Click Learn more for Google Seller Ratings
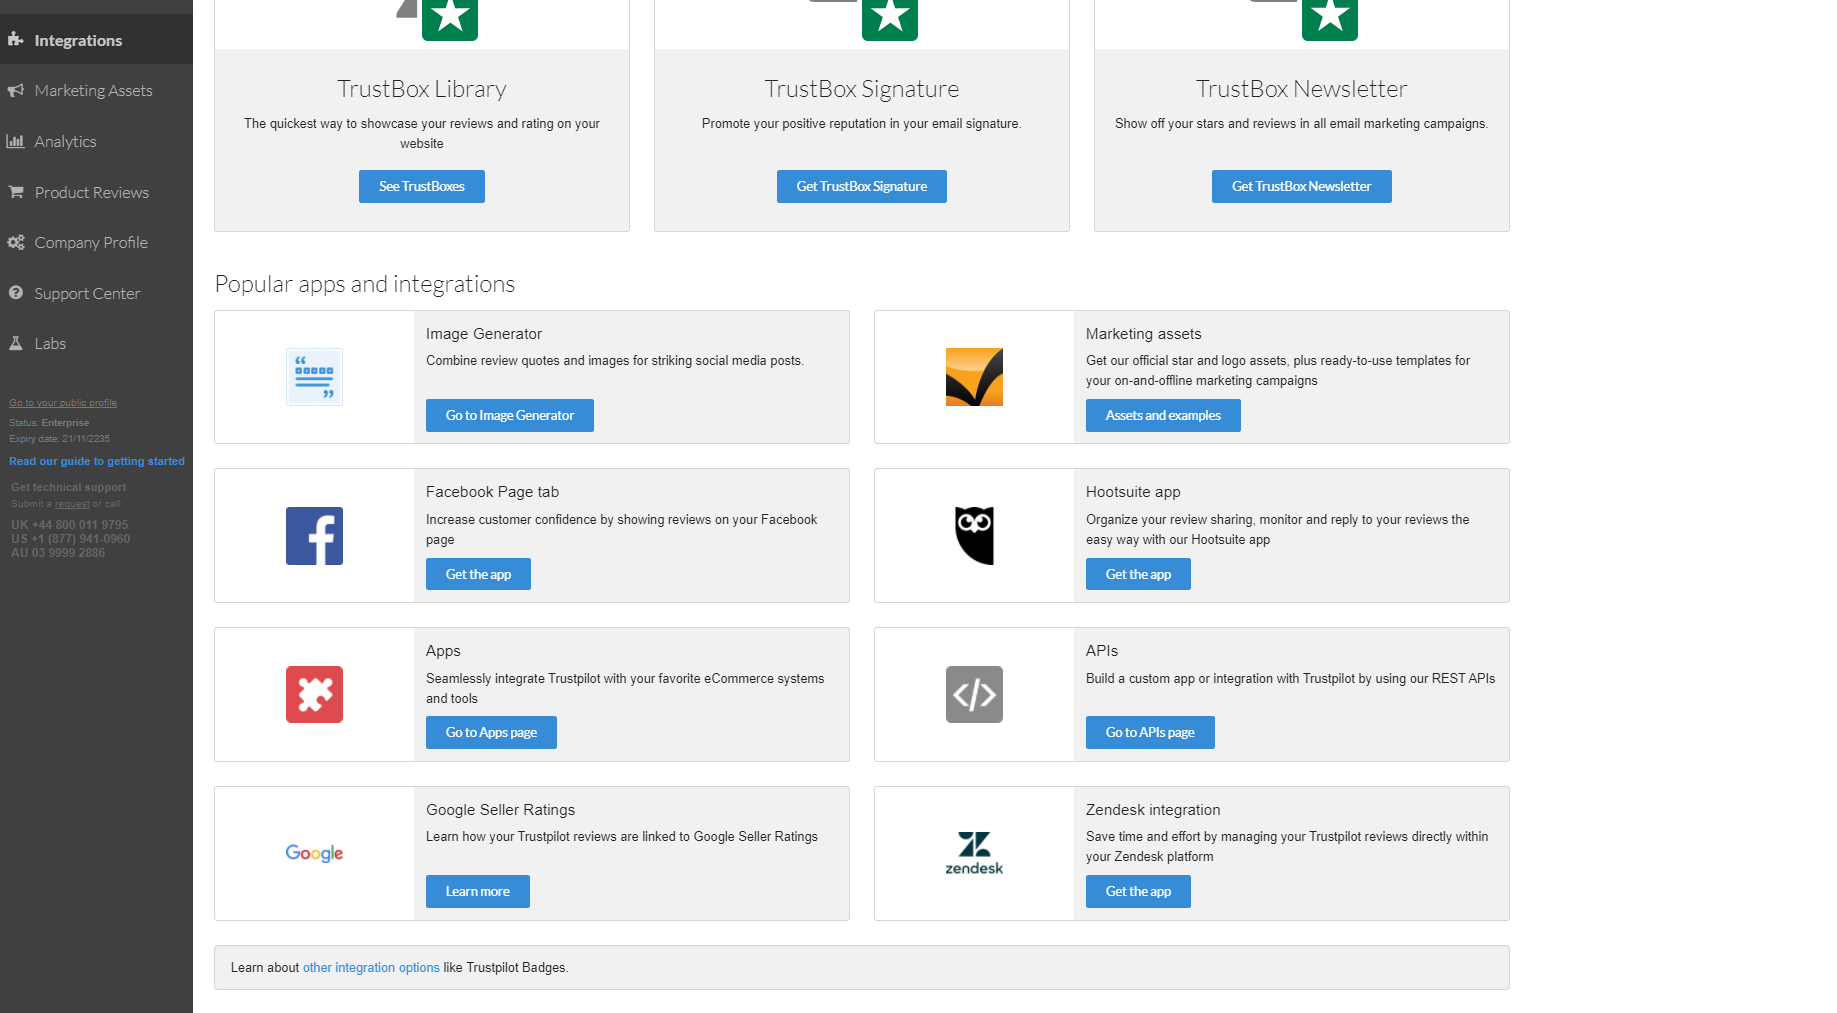Image resolution: width=1837 pixels, height=1013 pixels. (478, 891)
